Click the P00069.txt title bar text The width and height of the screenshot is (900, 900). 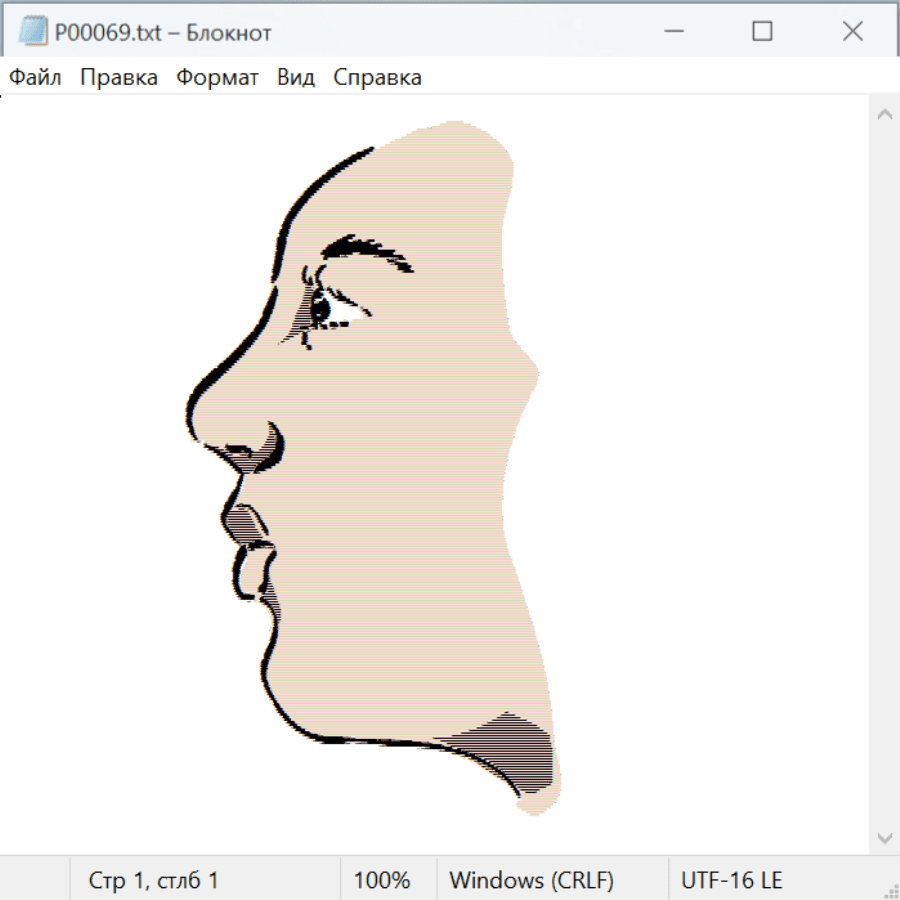[x=163, y=33]
